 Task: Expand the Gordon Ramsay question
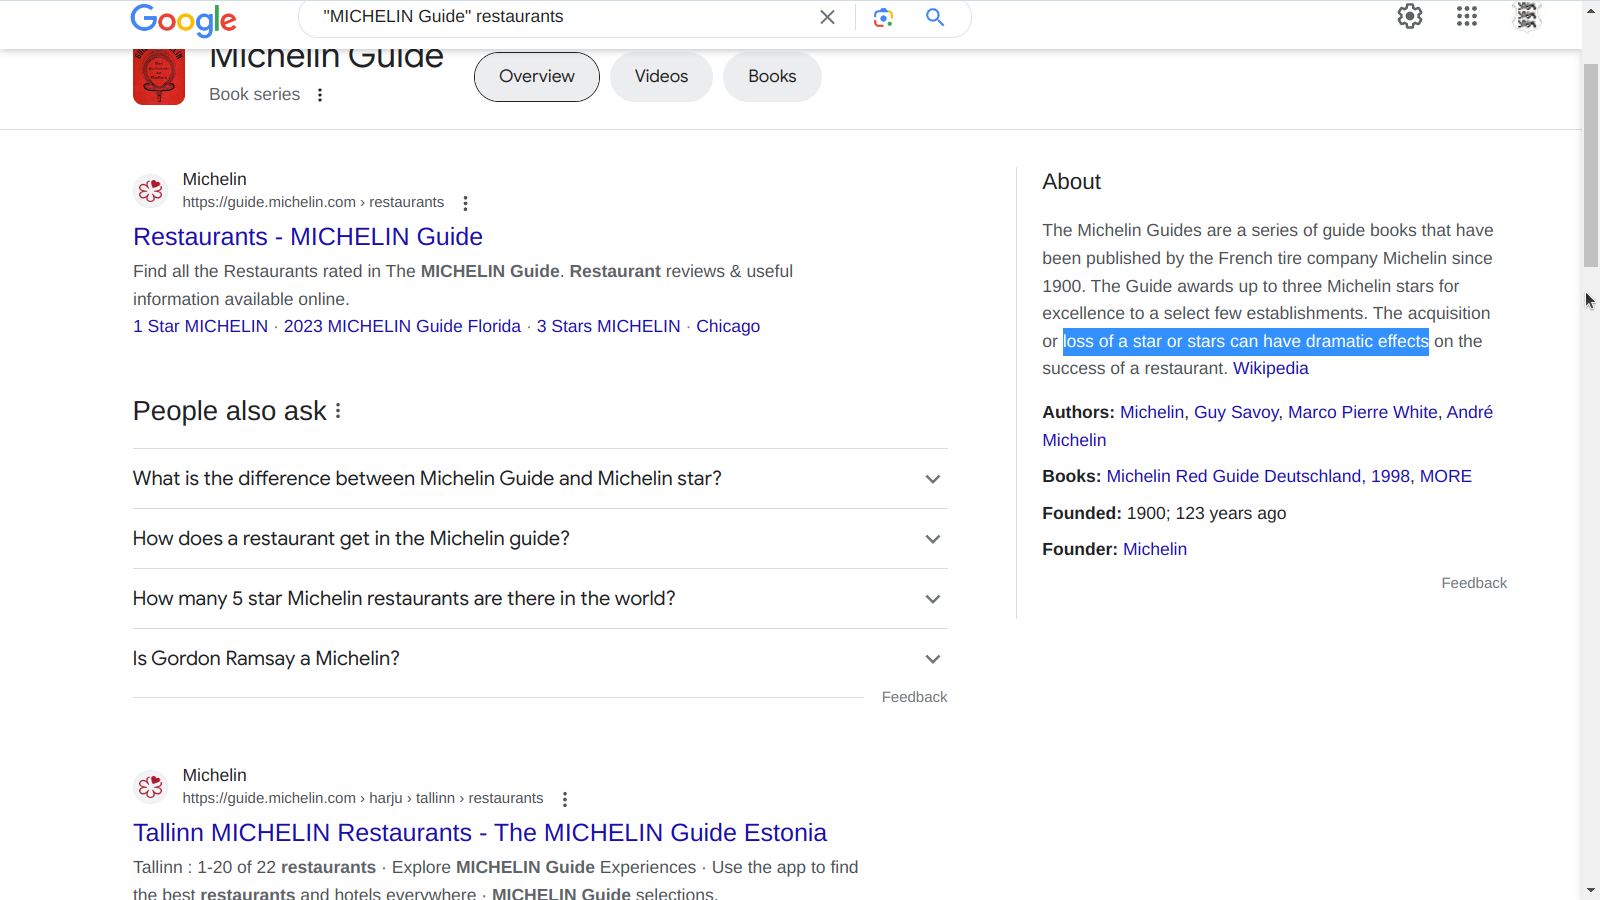(x=540, y=659)
